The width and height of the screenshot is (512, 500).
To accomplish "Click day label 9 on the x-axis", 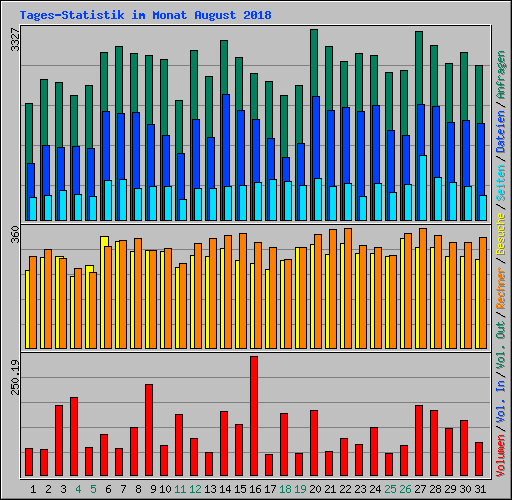I will [153, 489].
